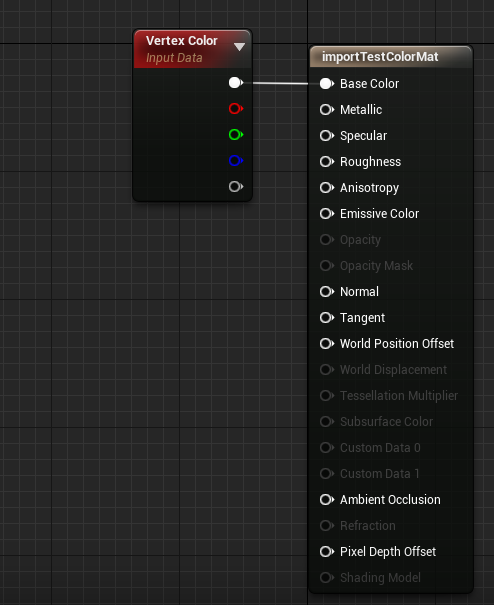Click the green G output pin

point(235,135)
